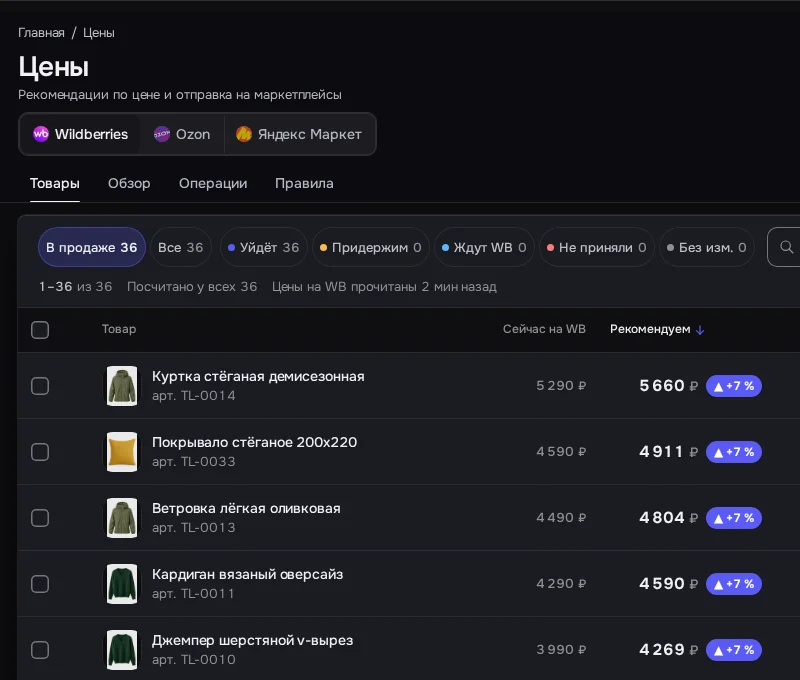The height and width of the screenshot is (680, 800).
Task: Click the Ozon logo icon
Action: click(x=162, y=134)
